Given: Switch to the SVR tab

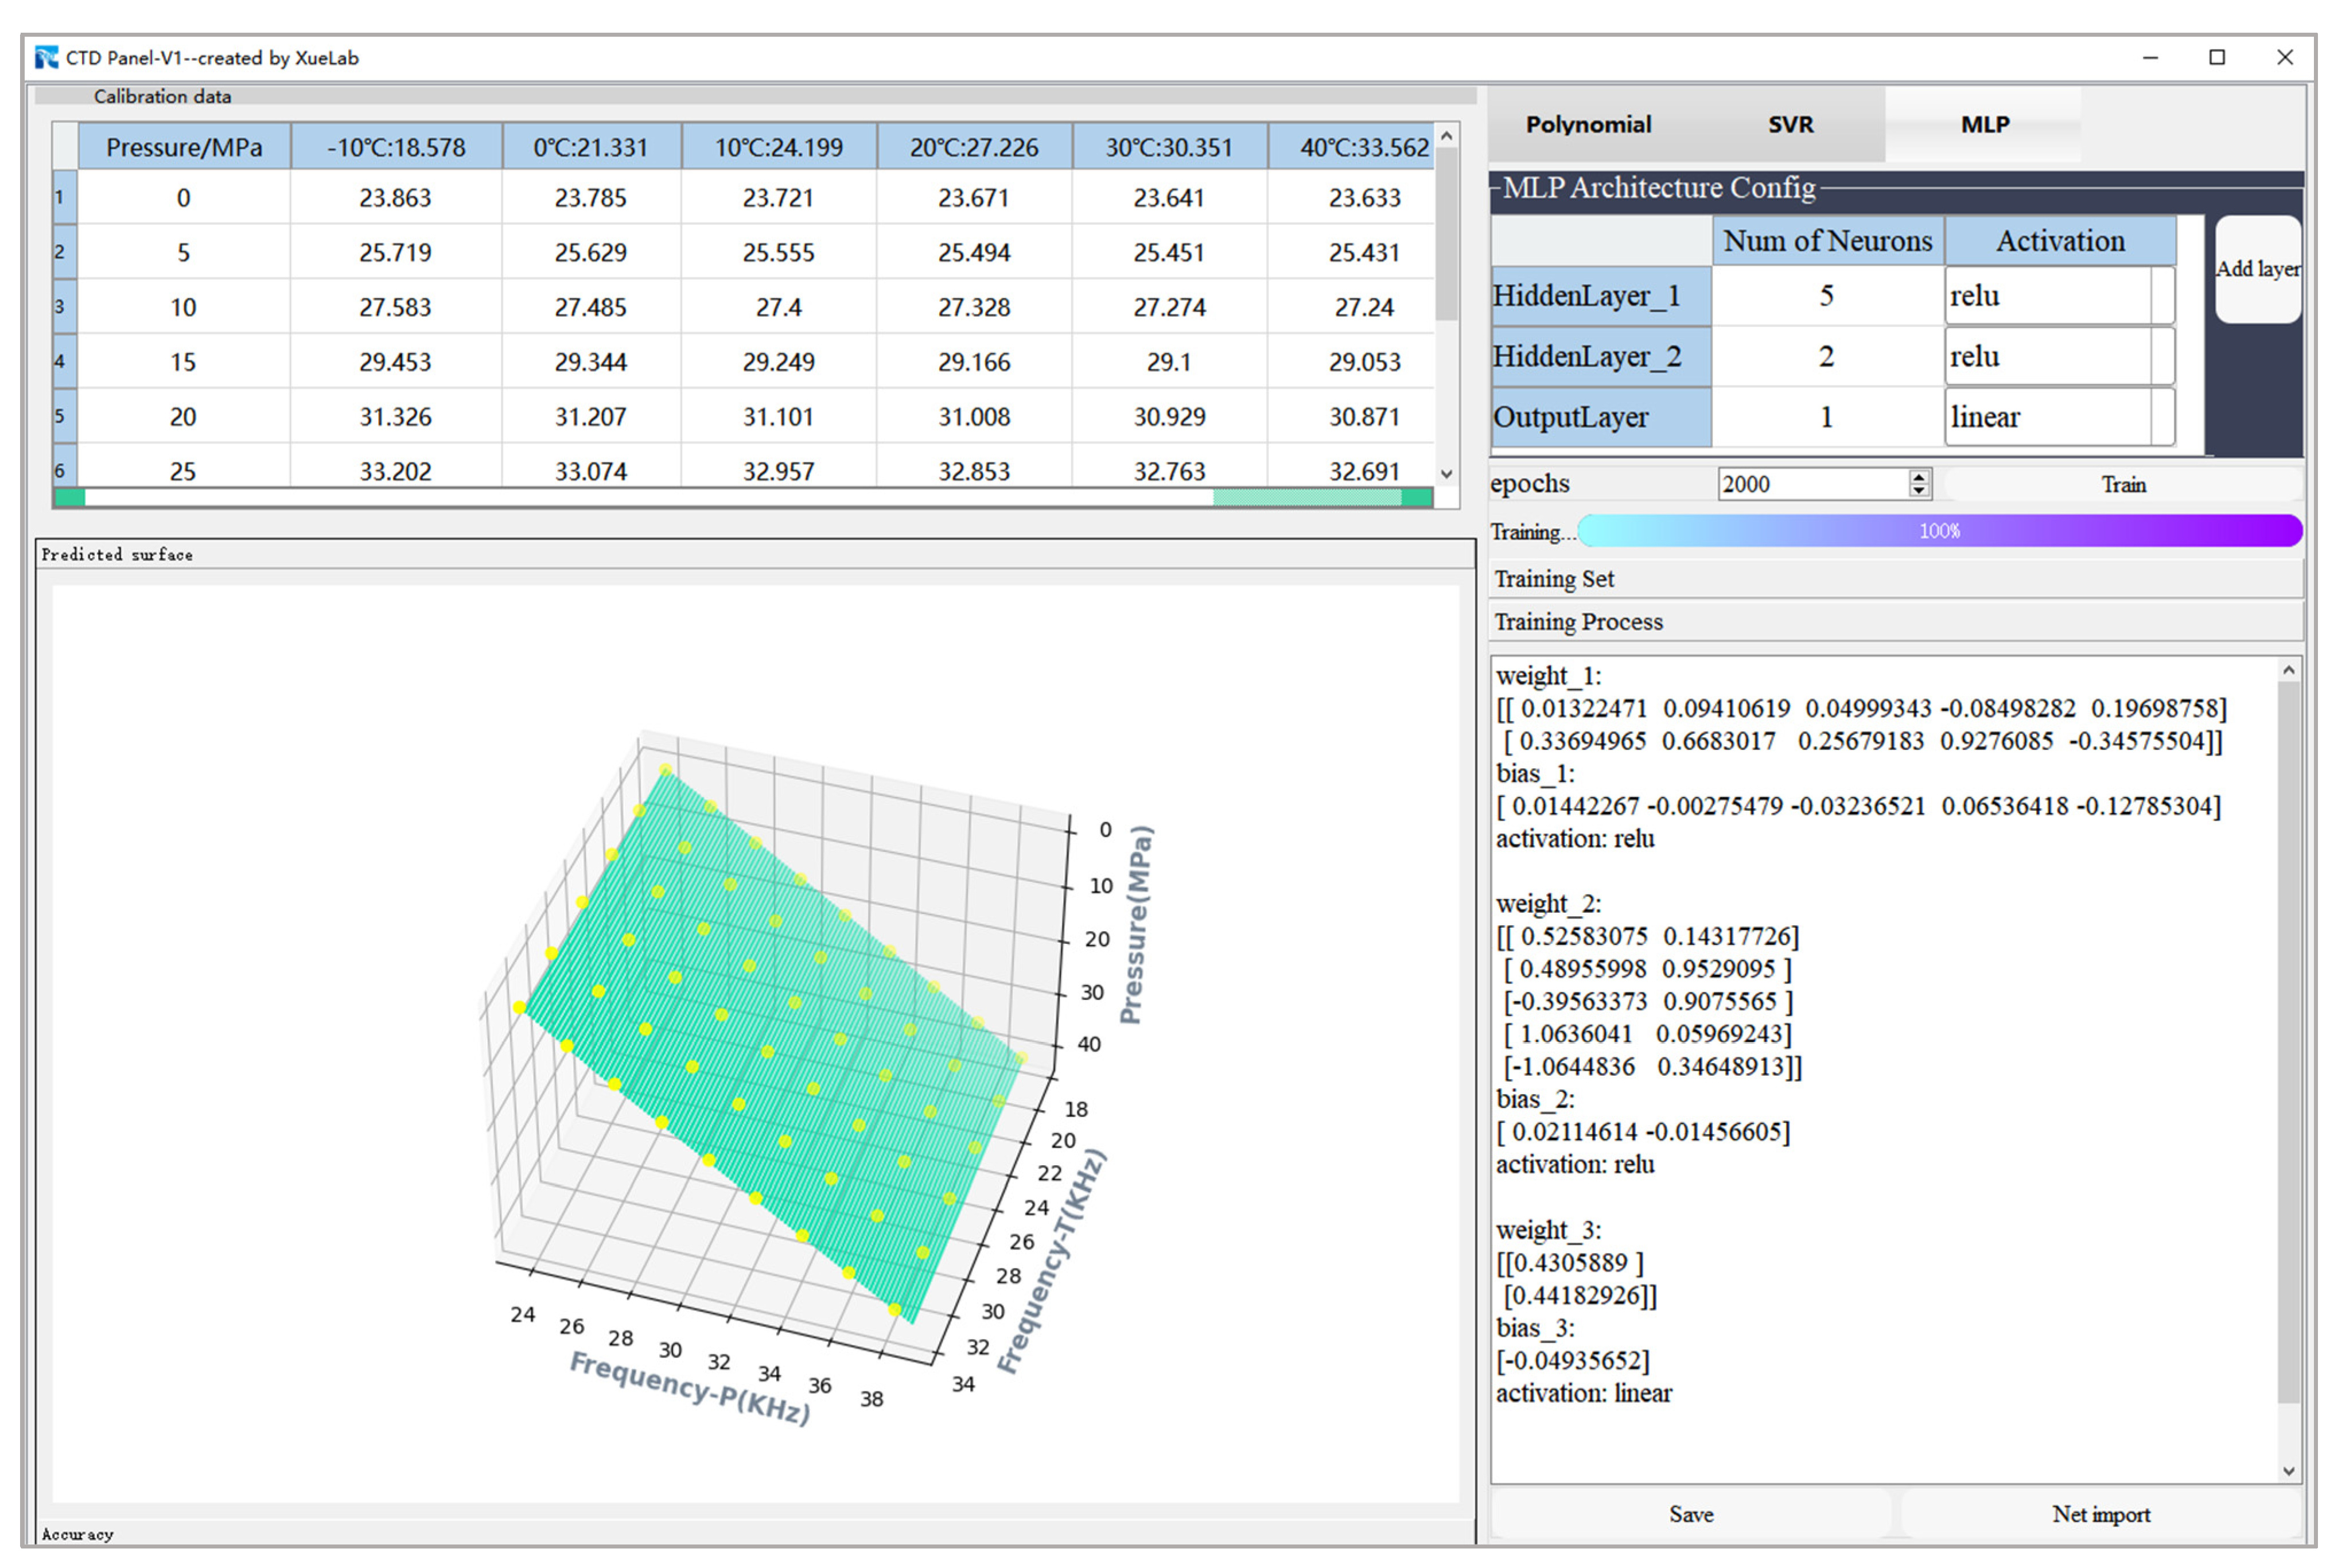Looking at the screenshot, I should [x=1789, y=125].
